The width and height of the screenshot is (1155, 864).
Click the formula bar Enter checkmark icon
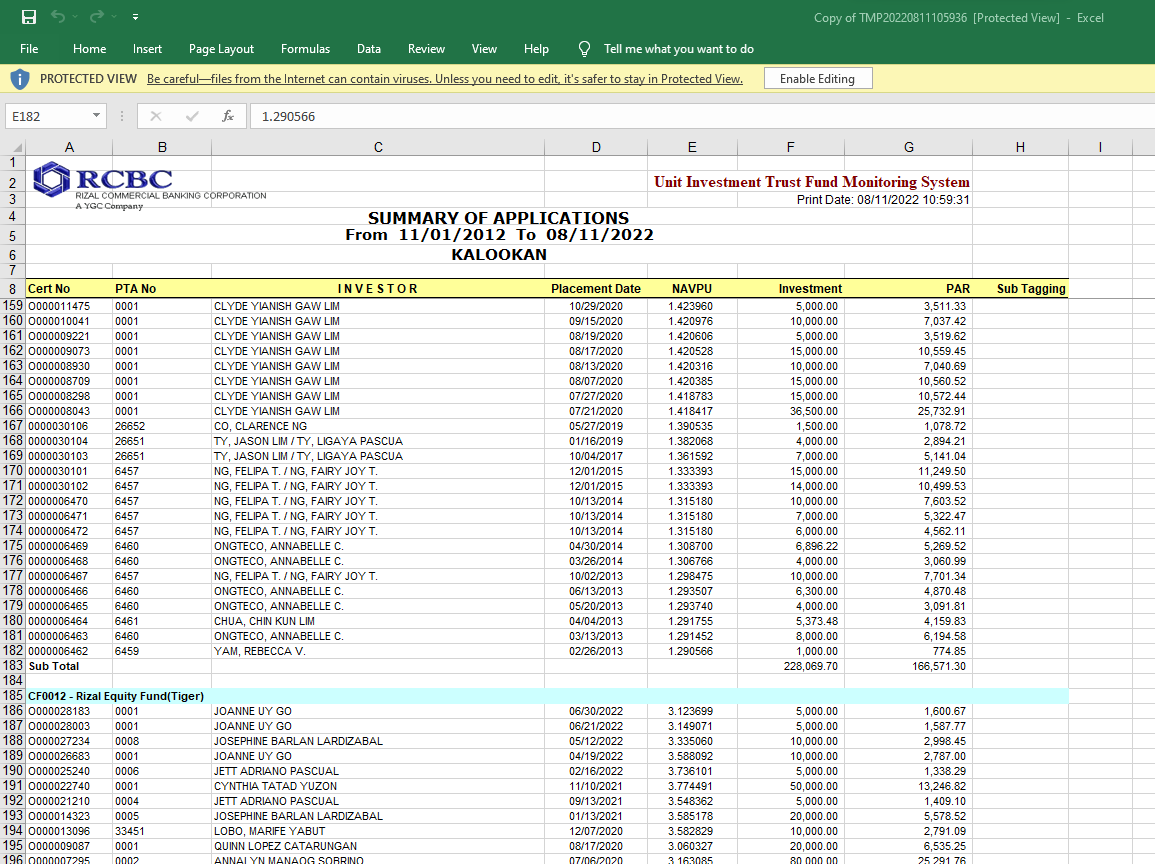coord(192,116)
